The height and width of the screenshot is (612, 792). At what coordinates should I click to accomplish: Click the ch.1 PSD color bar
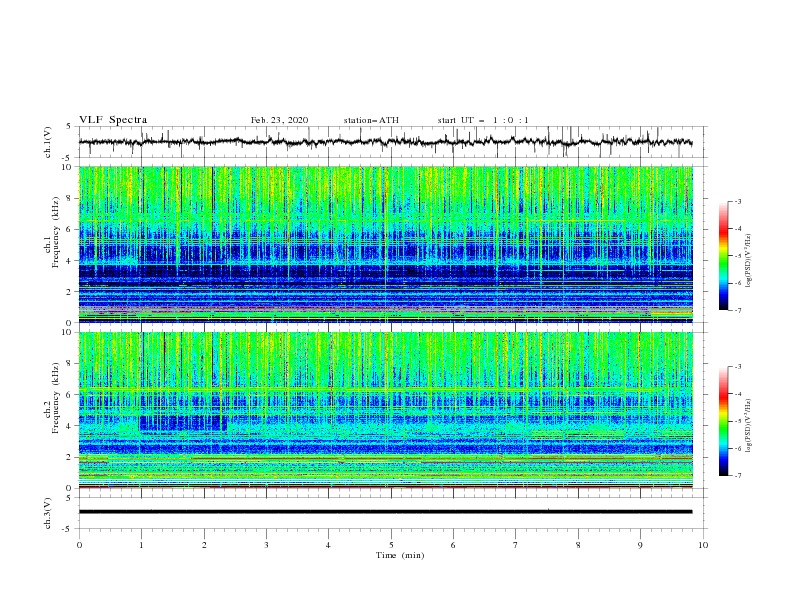click(x=723, y=255)
